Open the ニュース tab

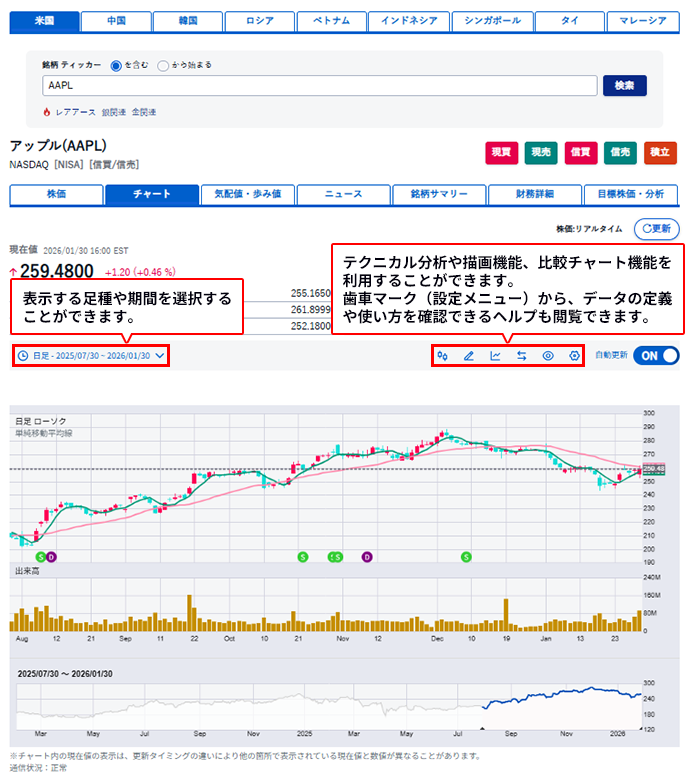[344, 194]
